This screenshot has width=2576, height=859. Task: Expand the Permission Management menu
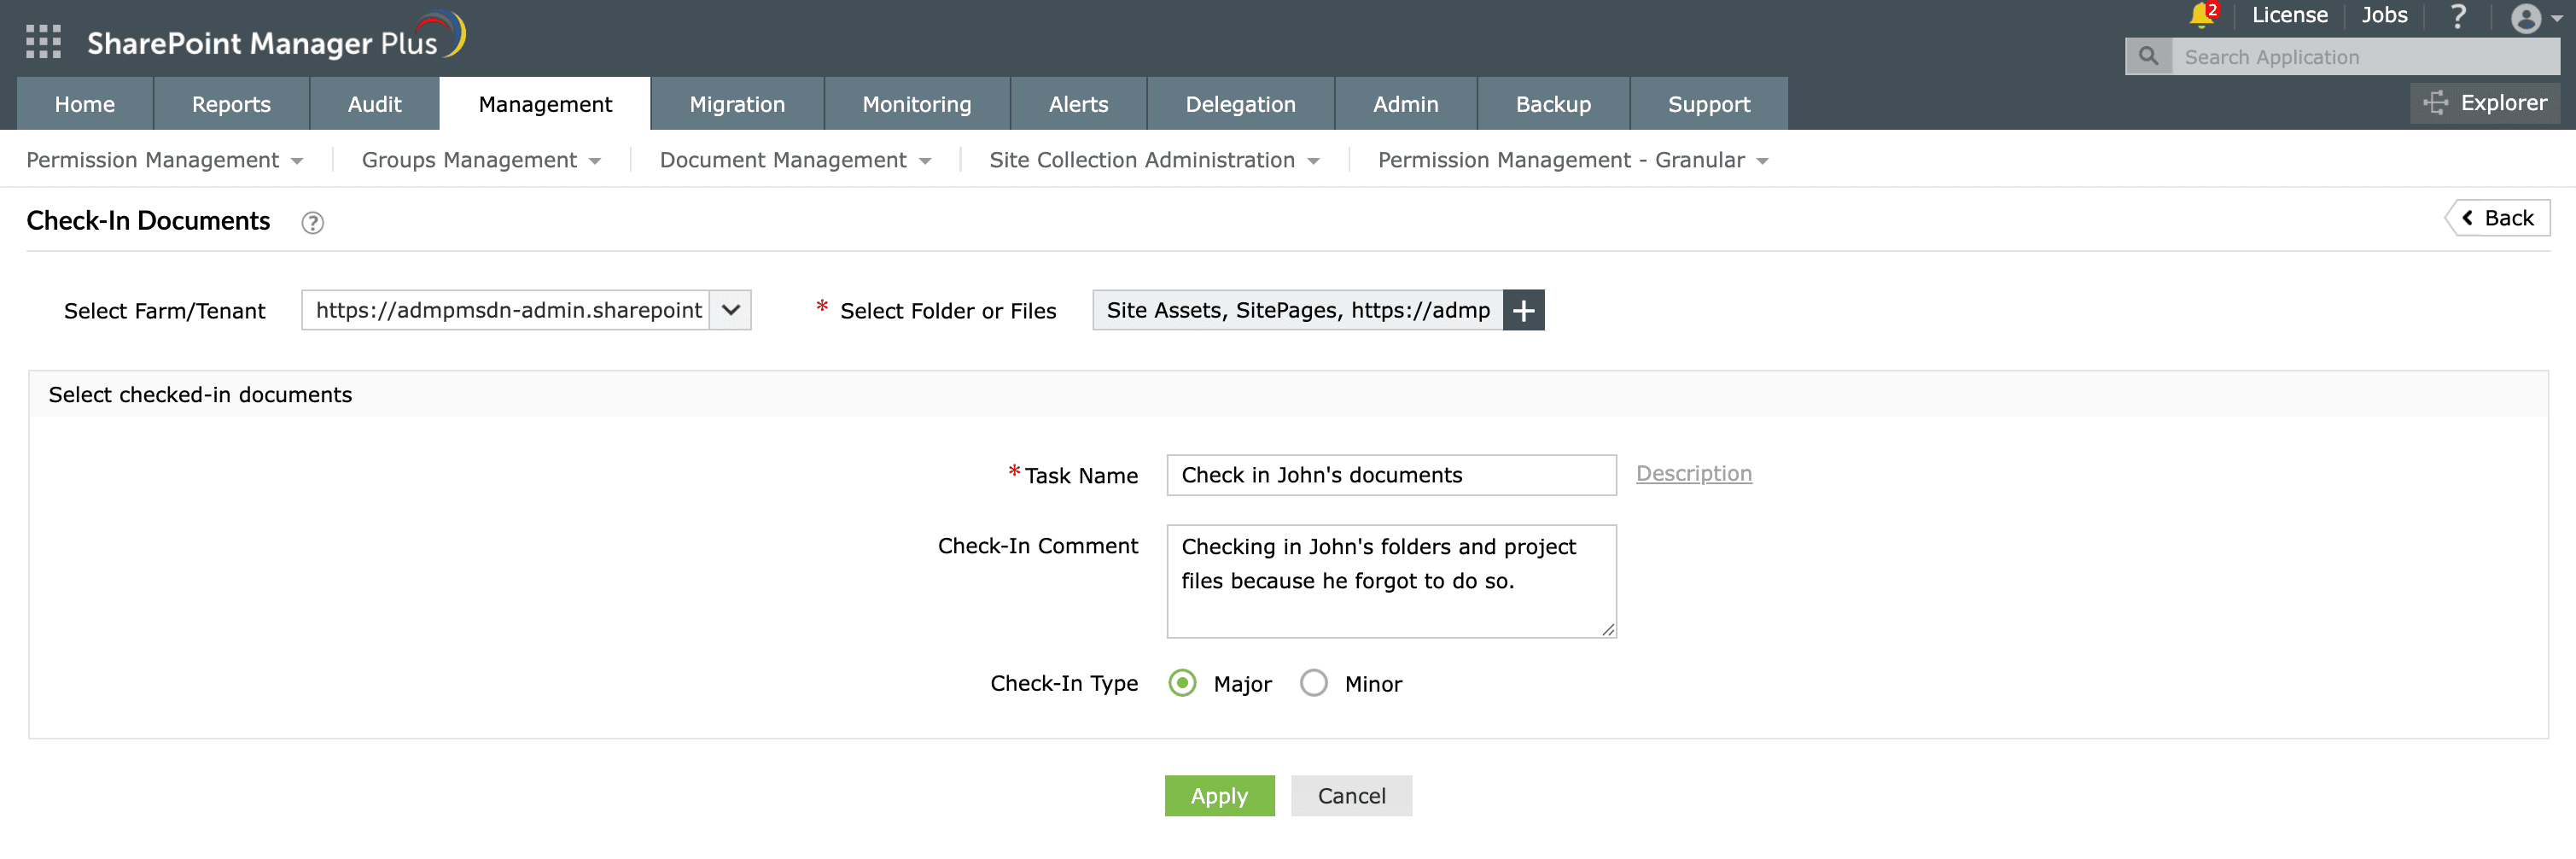pos(165,161)
